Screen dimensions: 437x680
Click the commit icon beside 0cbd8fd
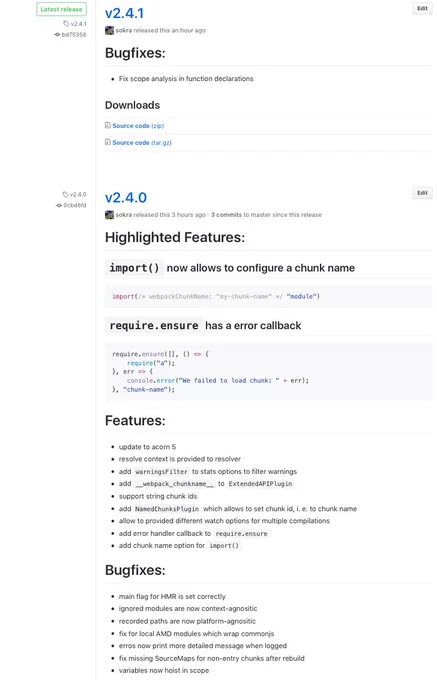click(59, 206)
